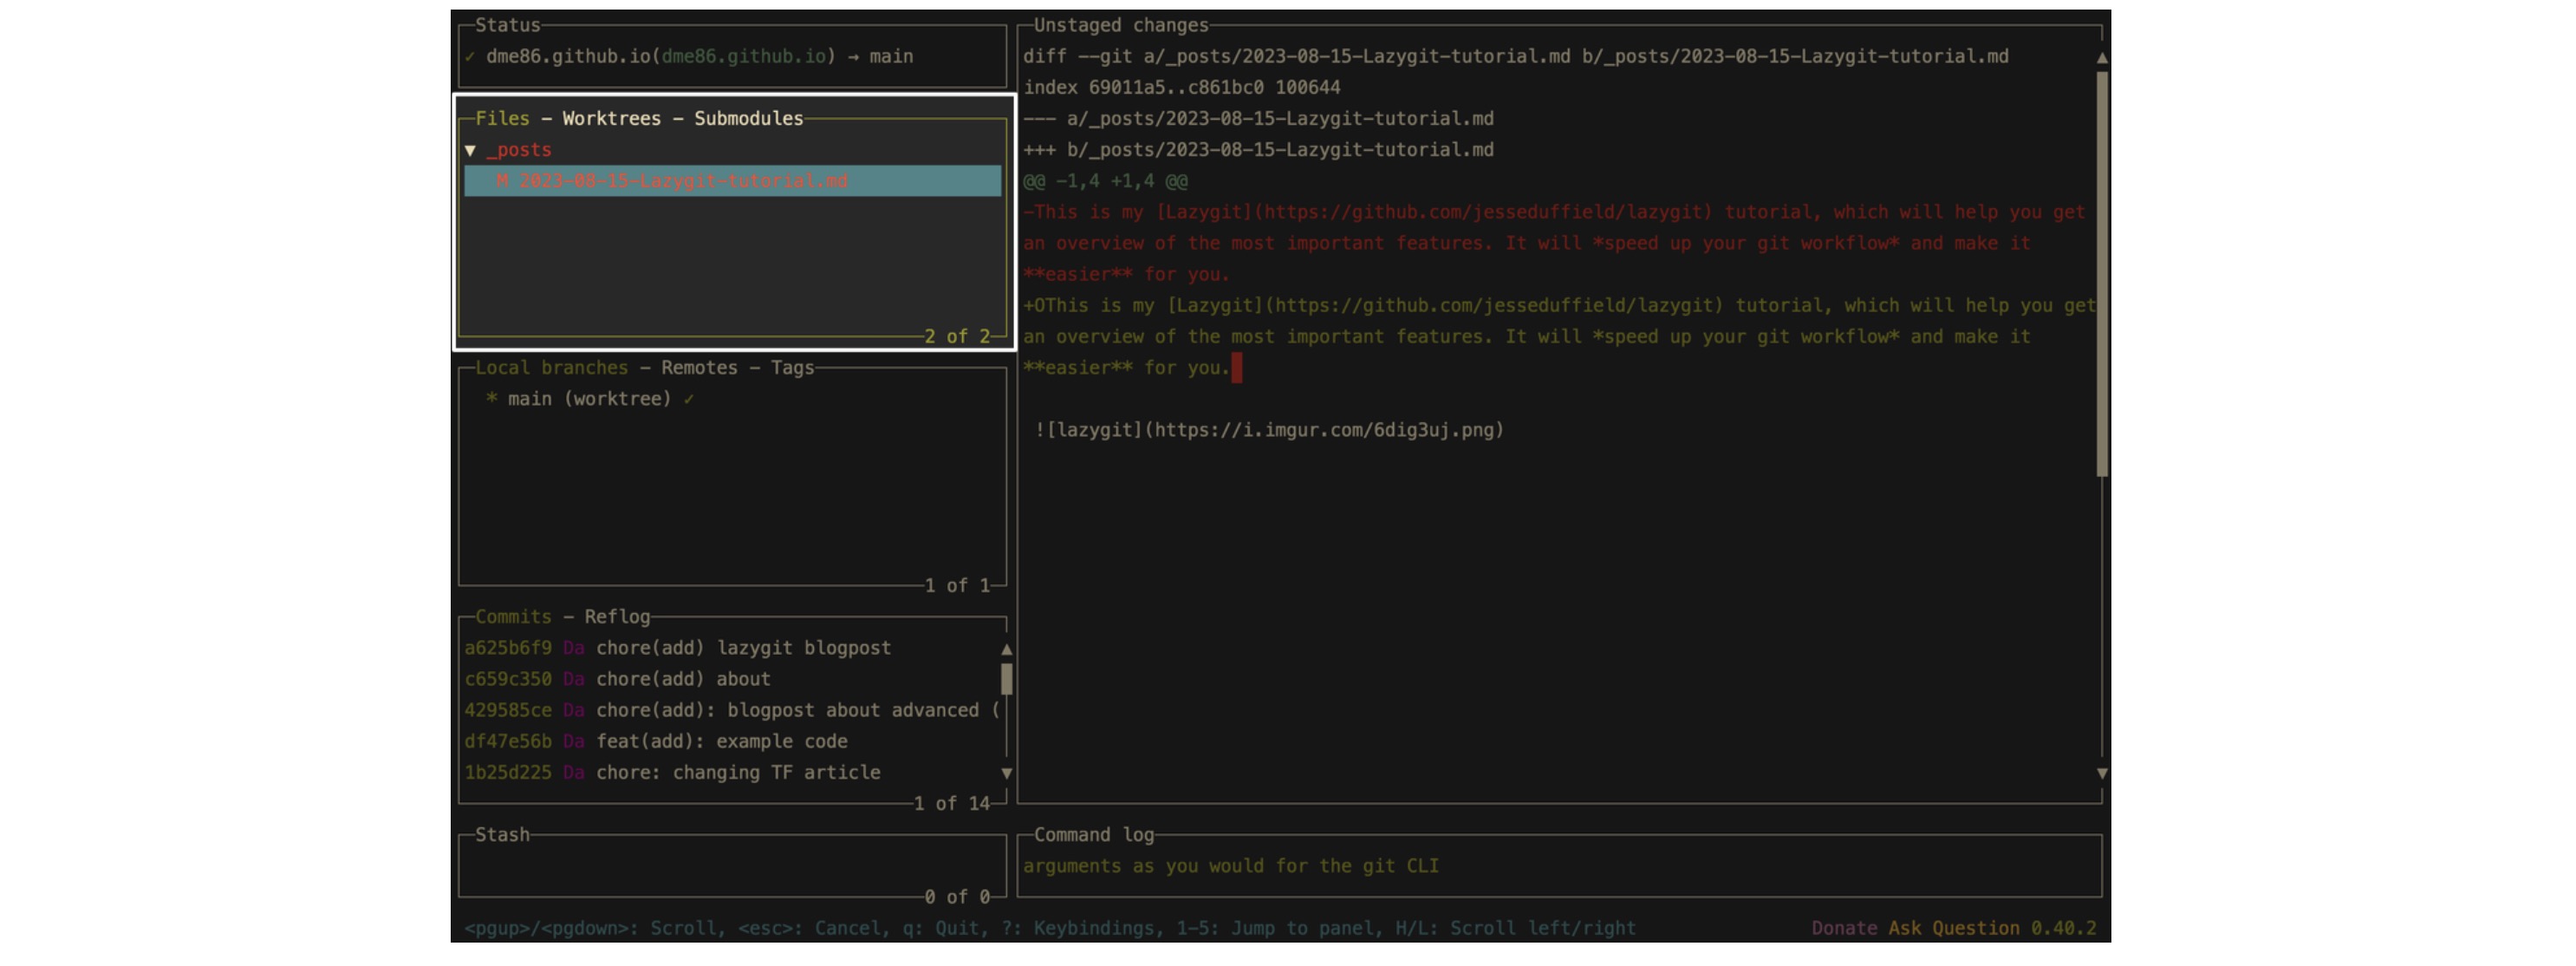Click the index 69011a5..c861bc0 line
The height and width of the screenshot is (966, 2576).
click(x=1181, y=87)
